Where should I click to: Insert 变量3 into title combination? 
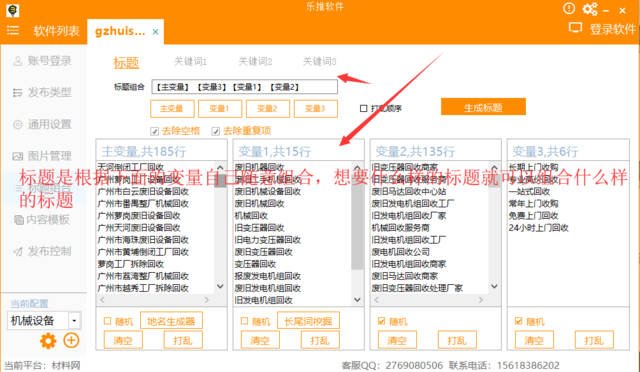tap(316, 109)
